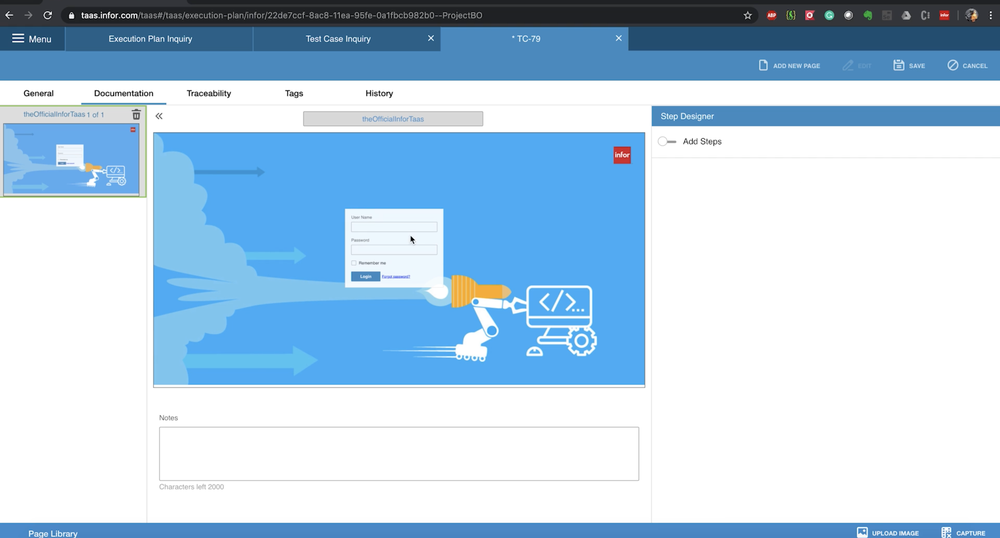The width and height of the screenshot is (1000, 538).
Task: Open the Grammarly extension icon
Action: [x=829, y=15]
